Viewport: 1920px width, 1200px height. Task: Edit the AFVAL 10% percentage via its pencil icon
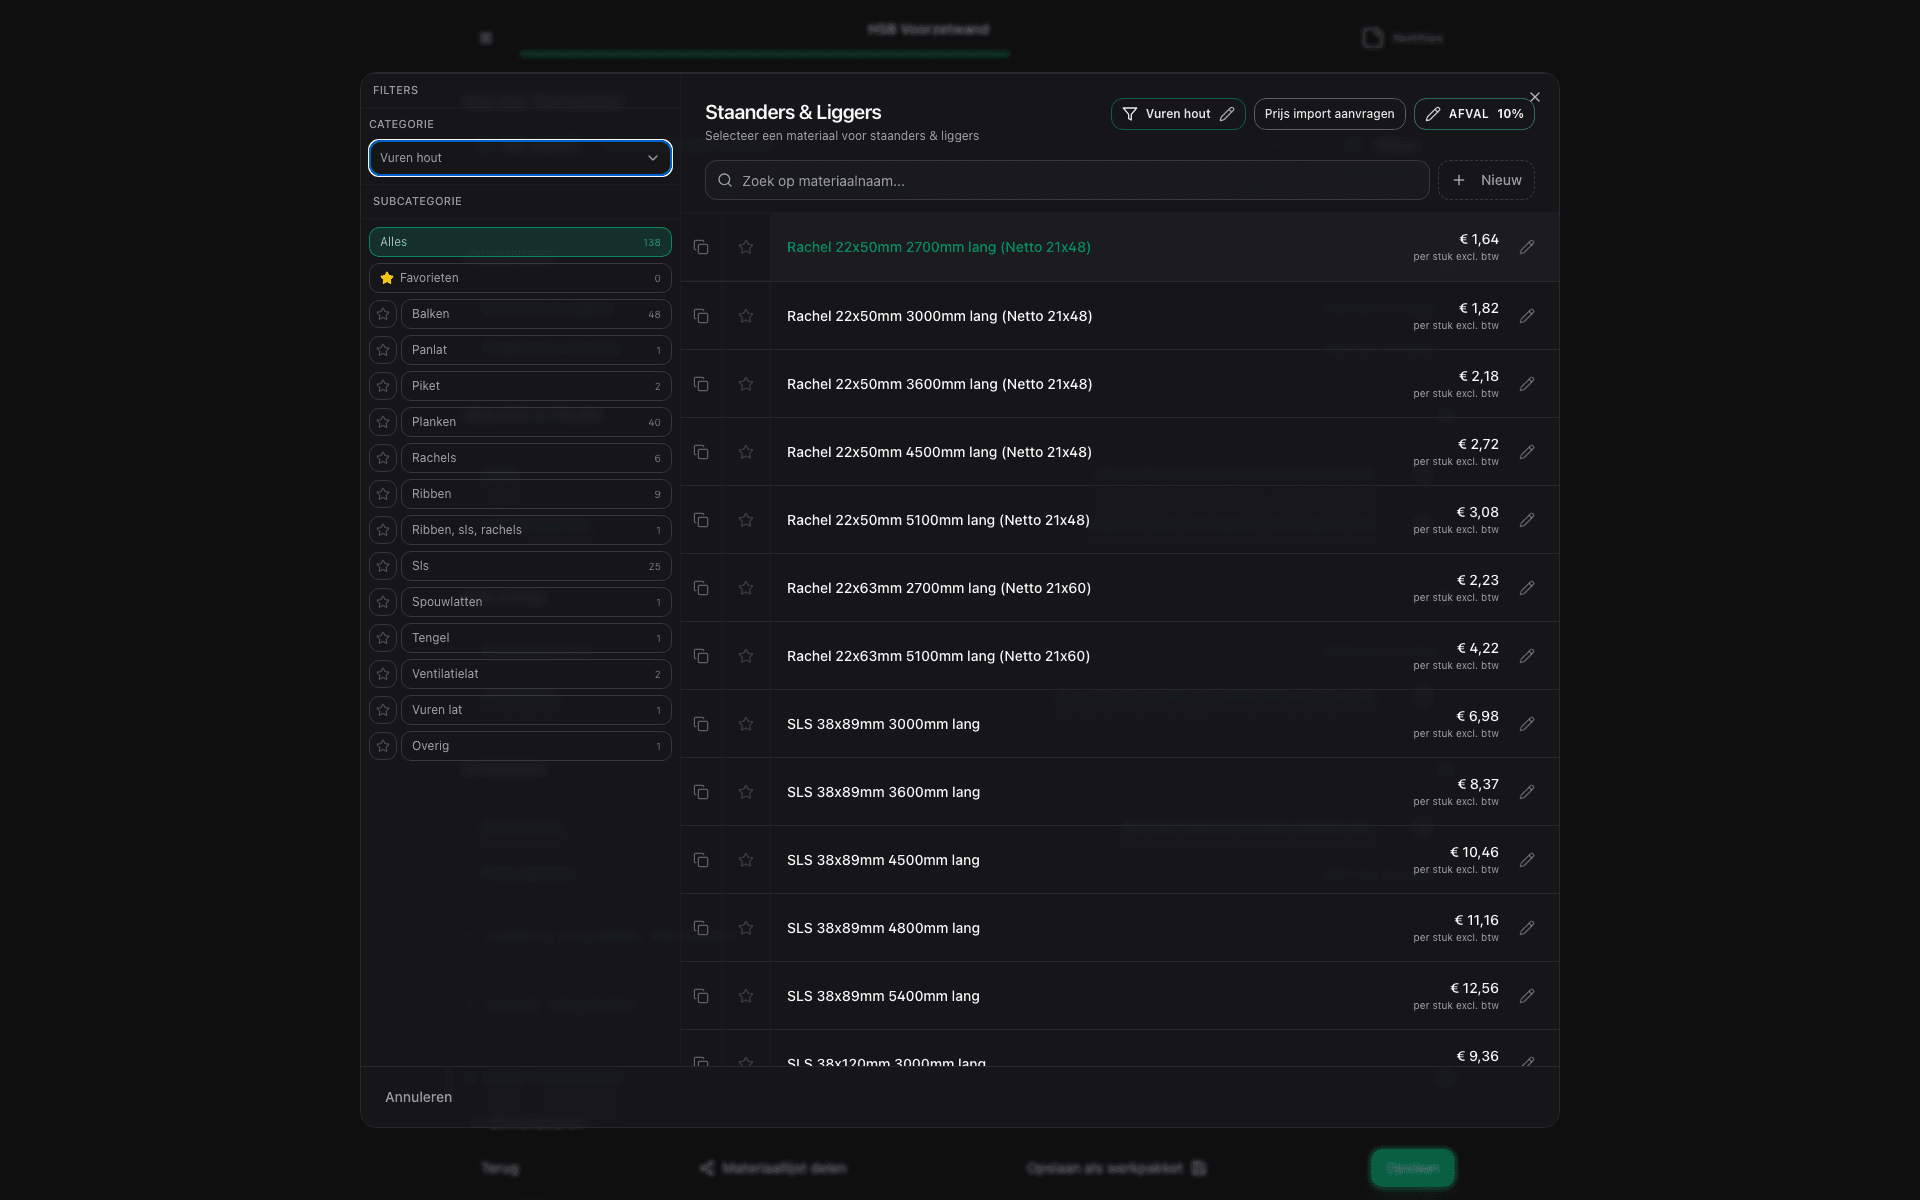(x=1433, y=113)
